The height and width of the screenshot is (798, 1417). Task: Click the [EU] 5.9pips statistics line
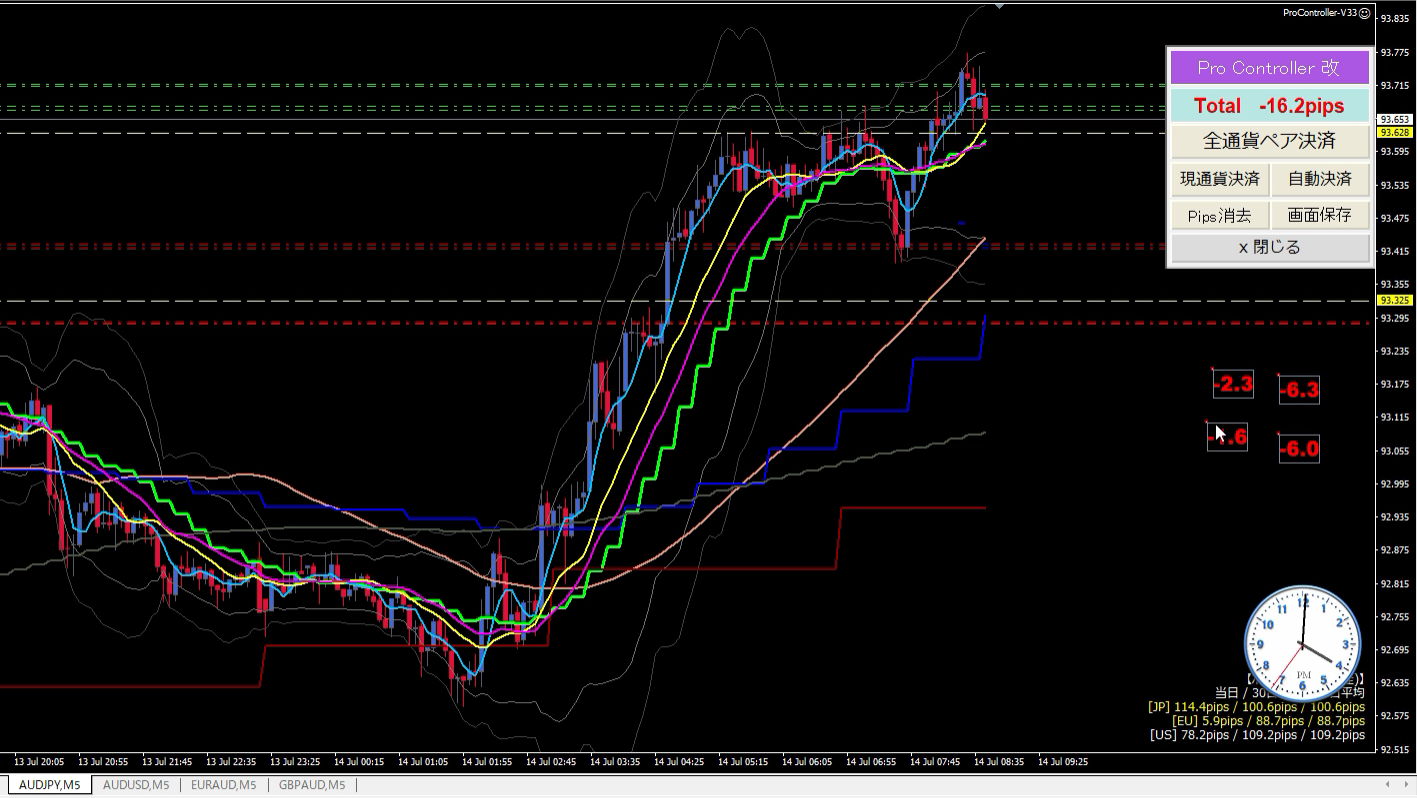(1268, 720)
